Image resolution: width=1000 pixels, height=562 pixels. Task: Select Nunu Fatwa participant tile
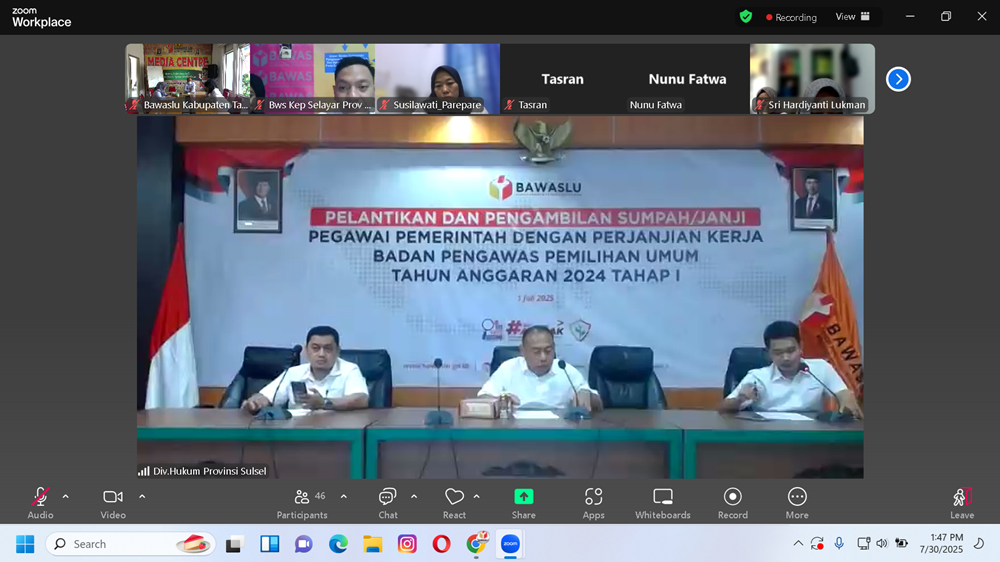click(x=688, y=78)
